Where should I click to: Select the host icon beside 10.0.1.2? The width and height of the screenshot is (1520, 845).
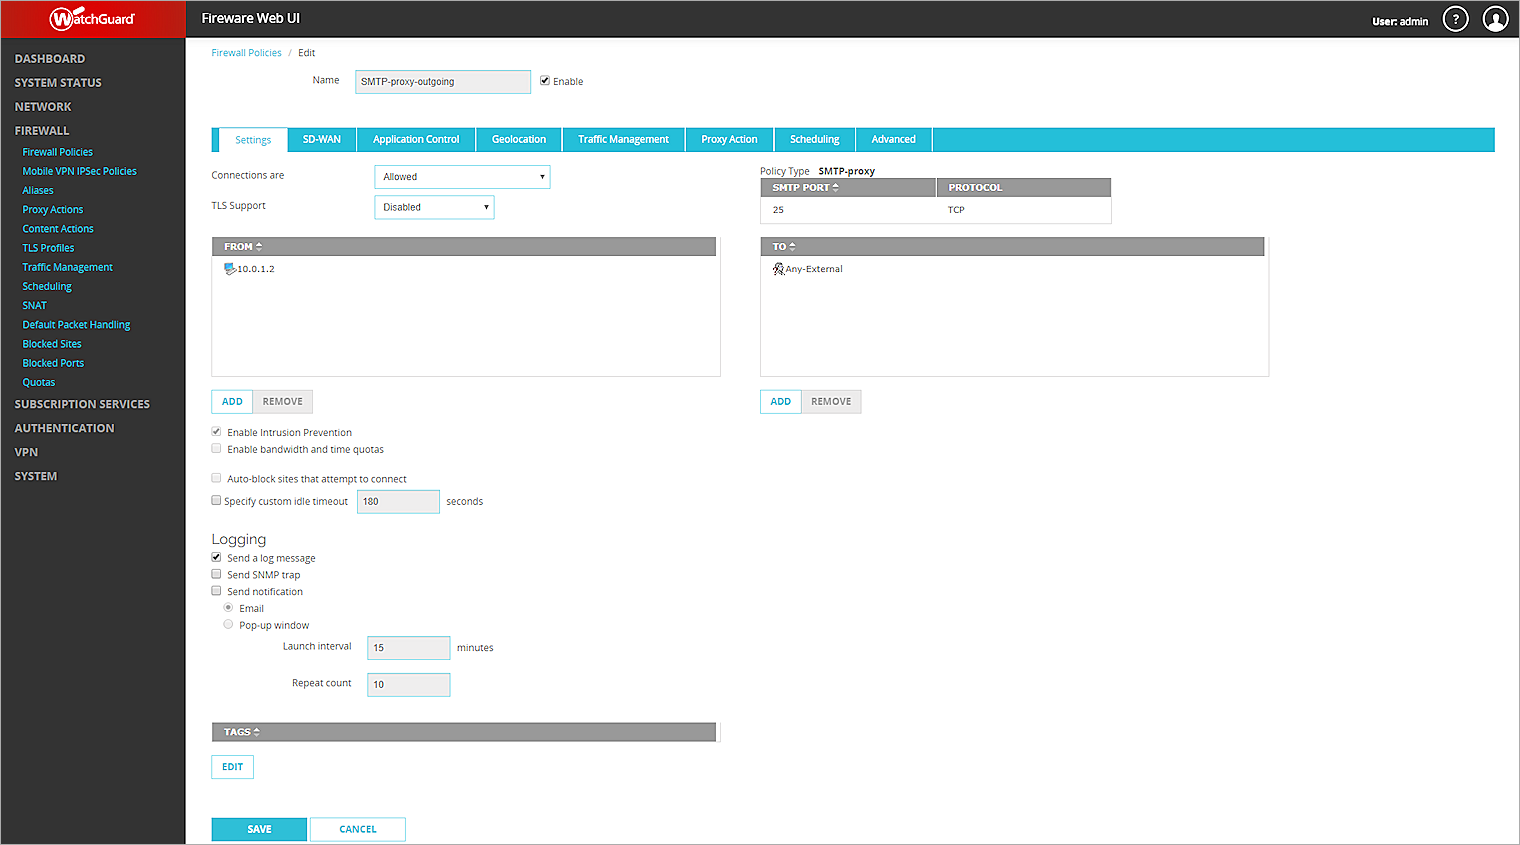click(231, 268)
